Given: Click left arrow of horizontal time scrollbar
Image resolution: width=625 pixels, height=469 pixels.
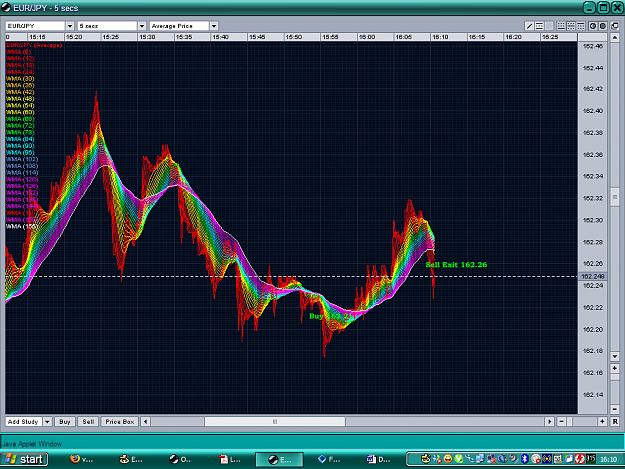Looking at the screenshot, I should (145, 421).
